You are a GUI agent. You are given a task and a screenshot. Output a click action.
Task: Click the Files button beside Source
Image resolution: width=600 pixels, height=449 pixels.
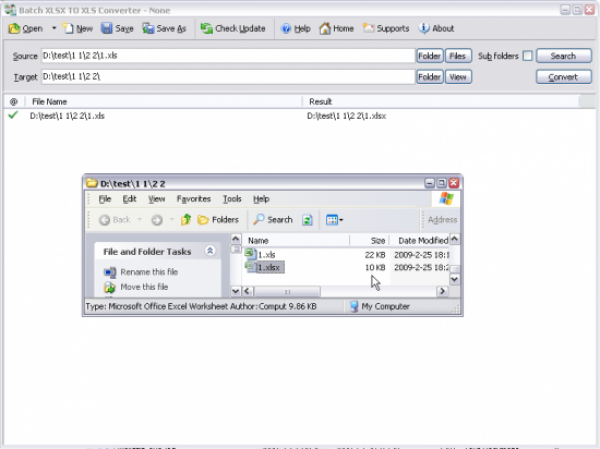click(458, 56)
